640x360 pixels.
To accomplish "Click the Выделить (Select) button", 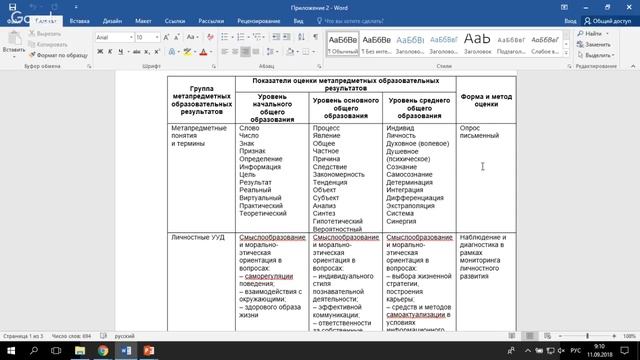I will tap(596, 55).
